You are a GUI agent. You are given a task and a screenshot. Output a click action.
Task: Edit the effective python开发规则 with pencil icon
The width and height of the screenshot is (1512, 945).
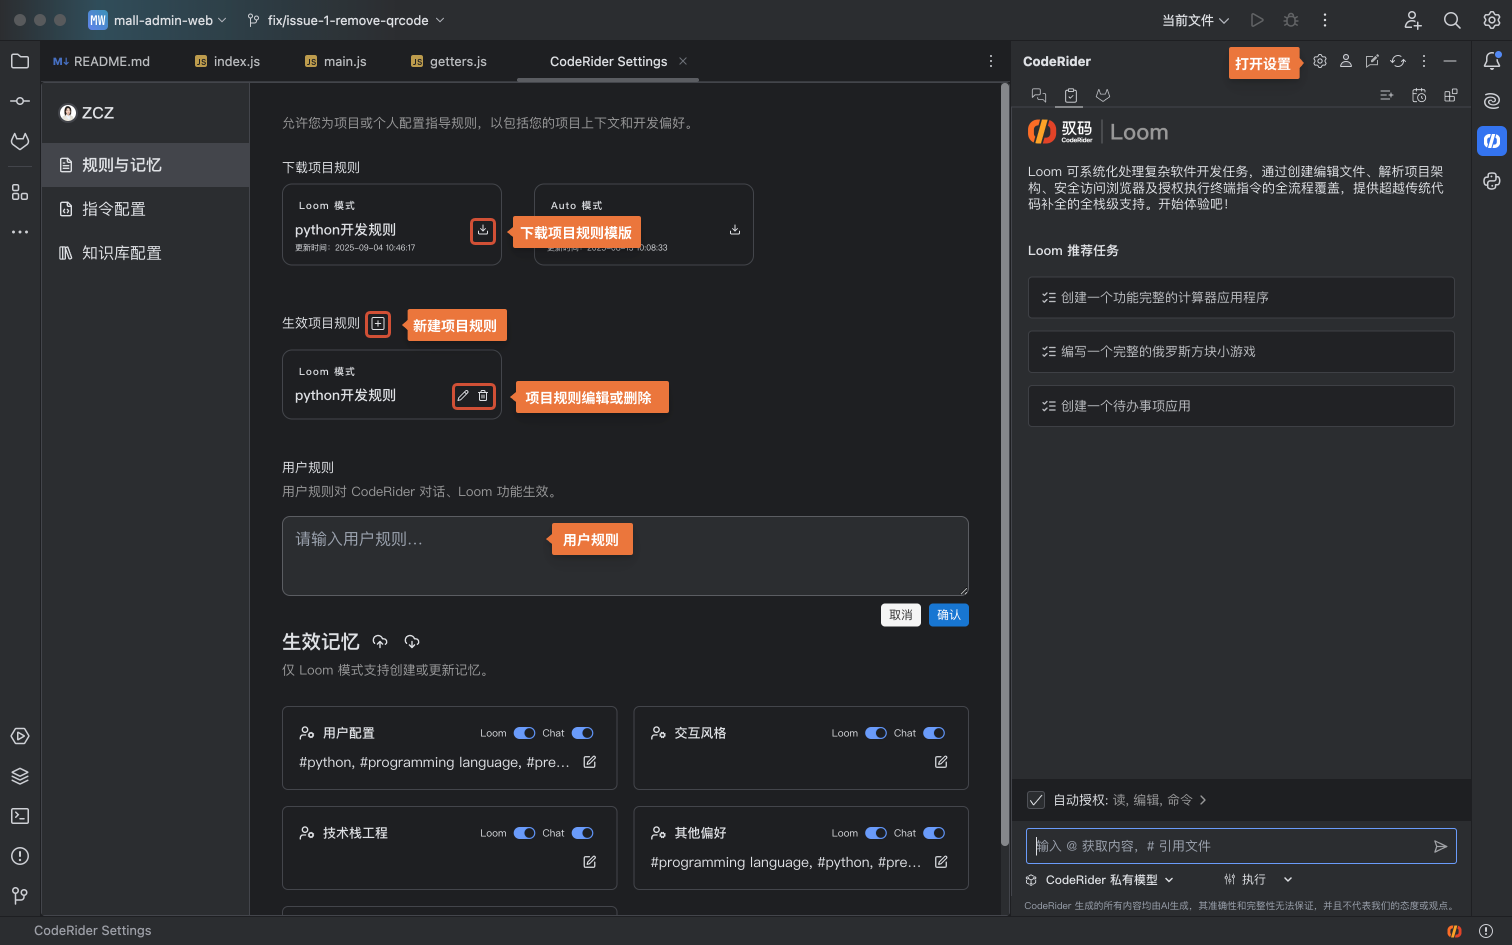click(463, 396)
